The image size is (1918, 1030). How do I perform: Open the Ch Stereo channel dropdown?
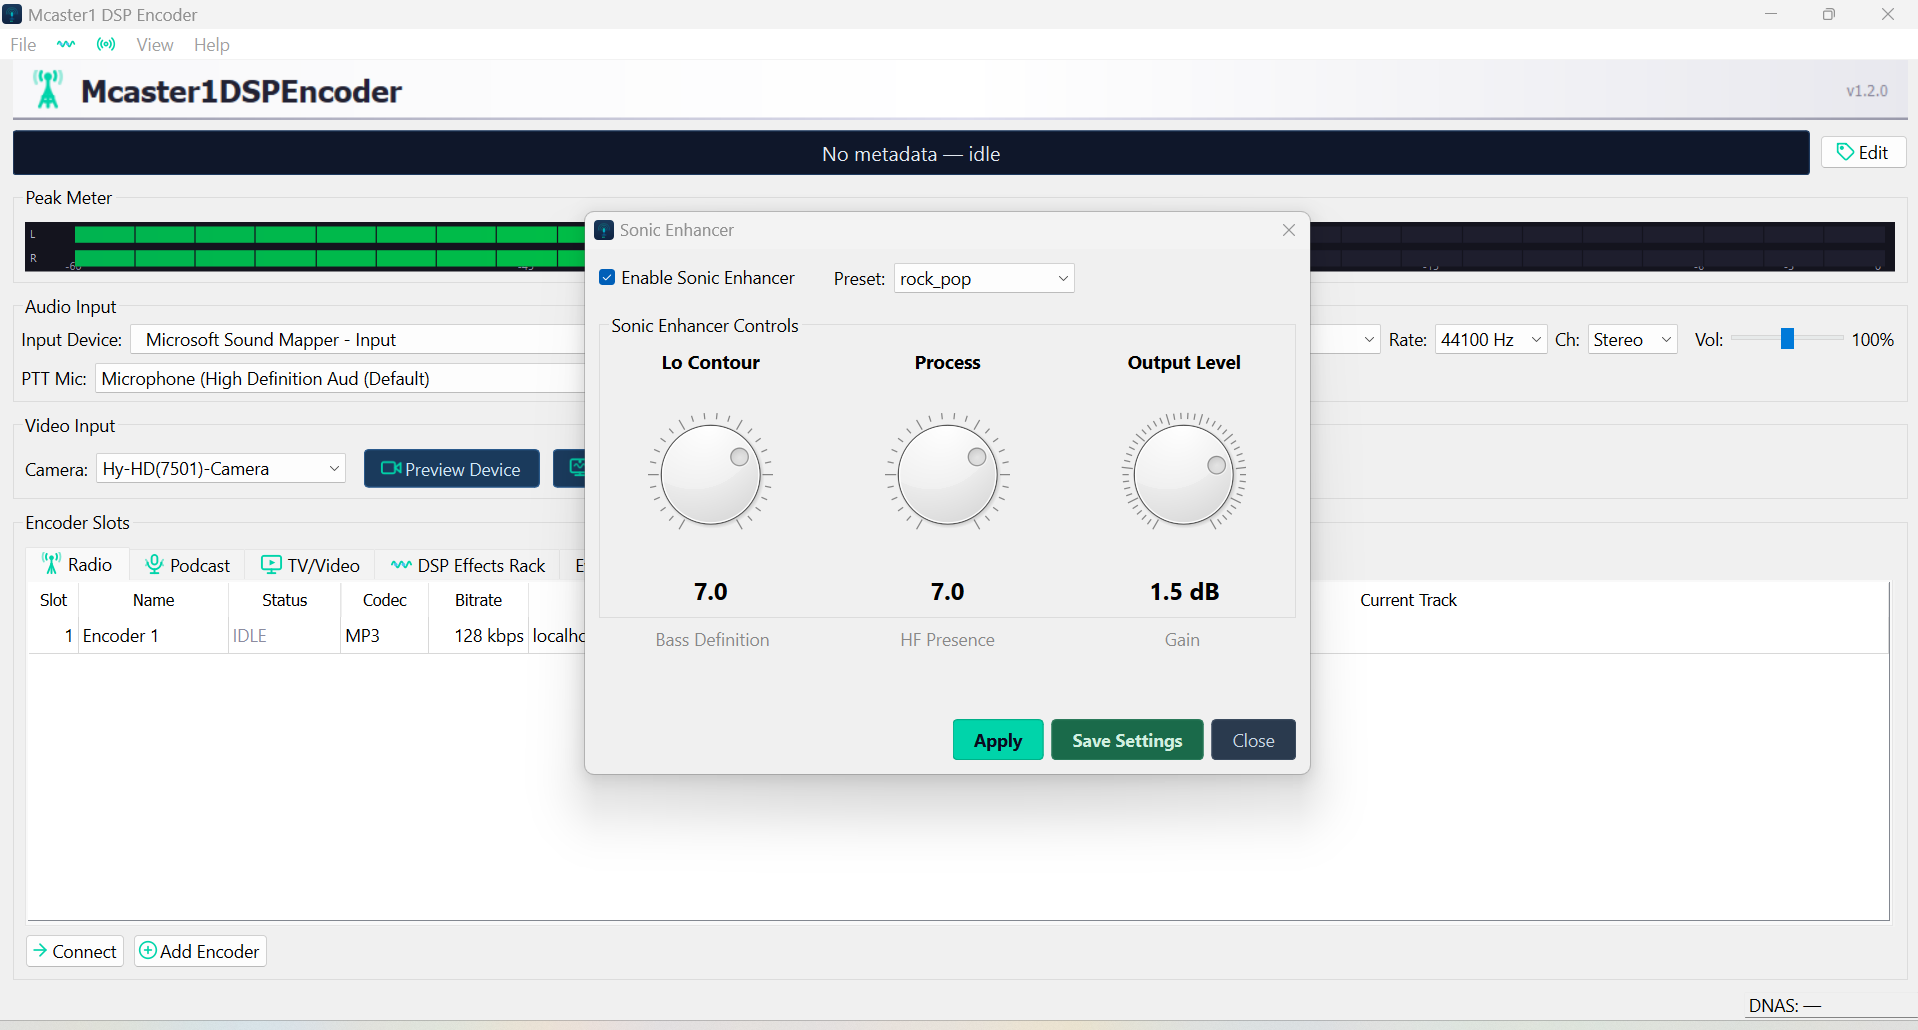pyautogui.click(x=1631, y=340)
